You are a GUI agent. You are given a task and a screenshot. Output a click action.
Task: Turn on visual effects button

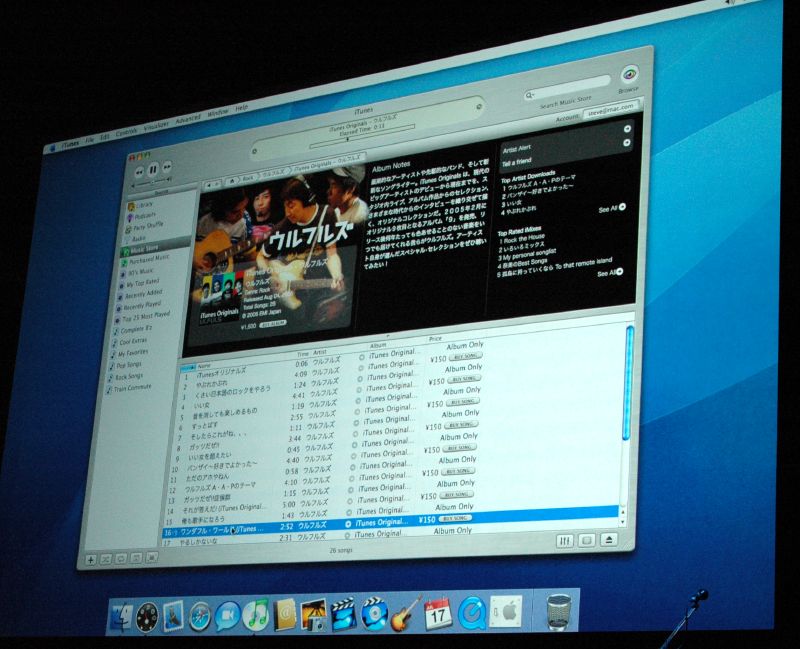coord(587,540)
